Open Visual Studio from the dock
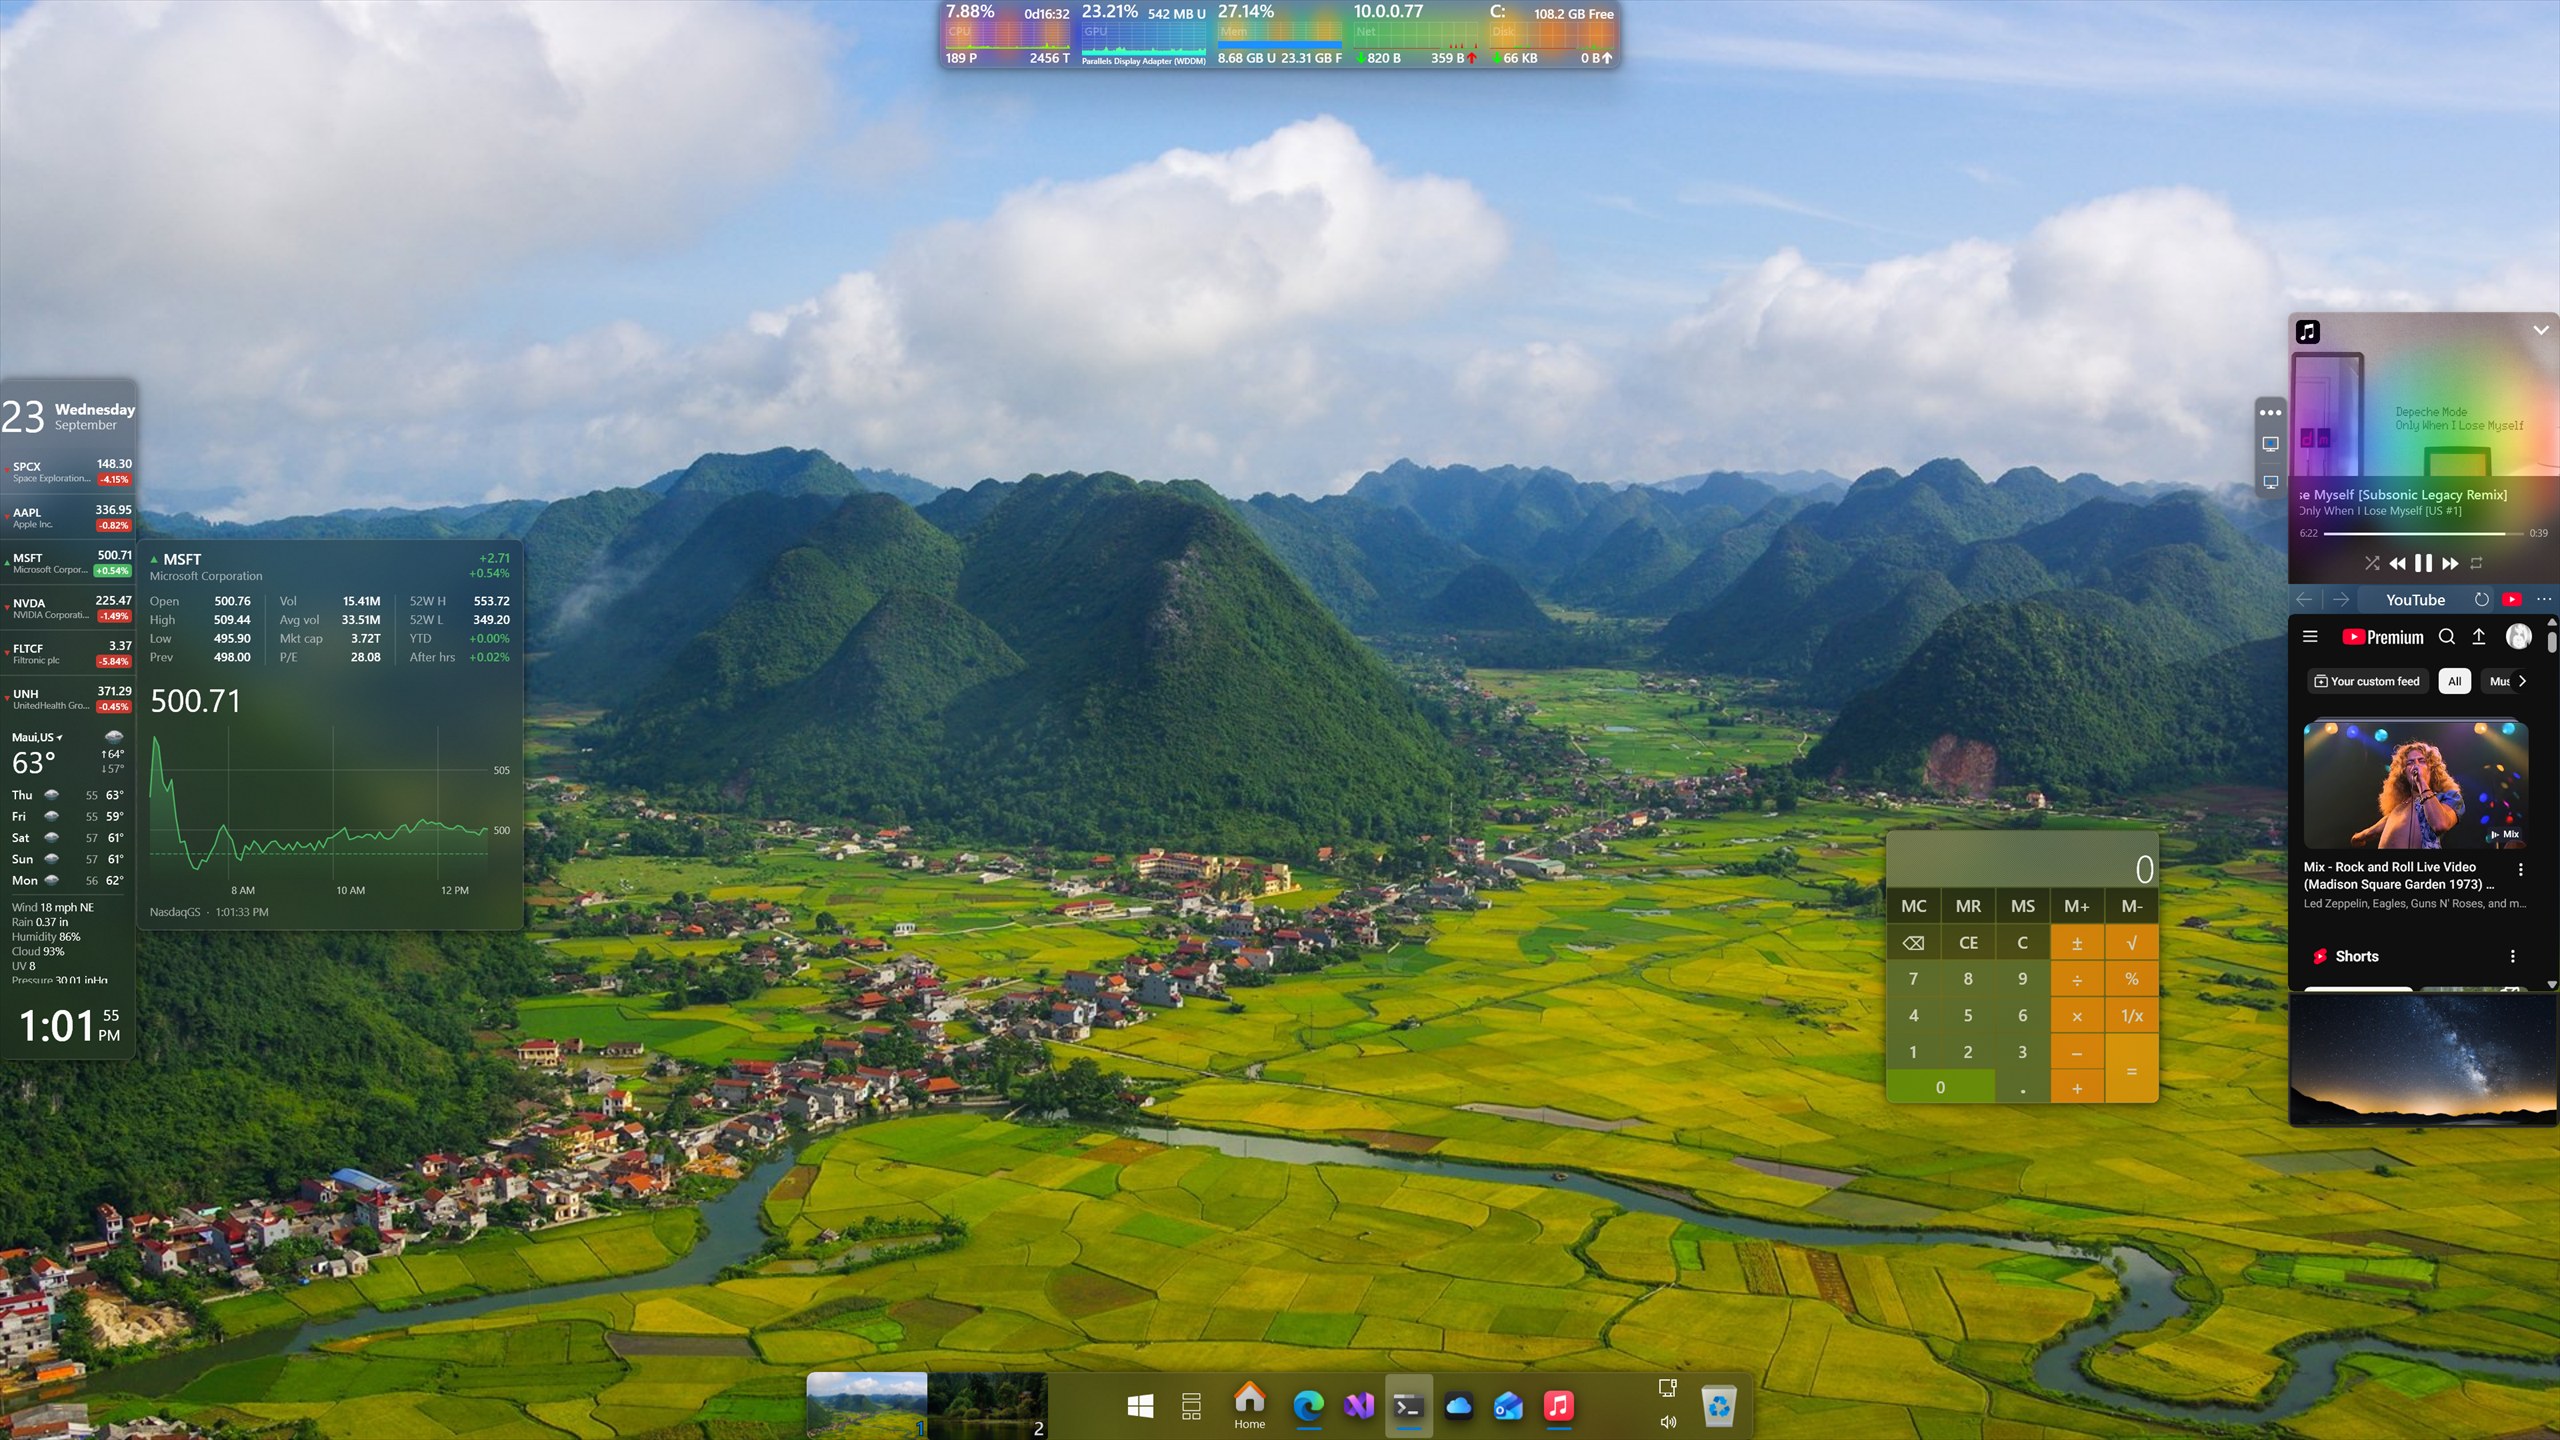The image size is (2560, 1440). click(x=1359, y=1406)
